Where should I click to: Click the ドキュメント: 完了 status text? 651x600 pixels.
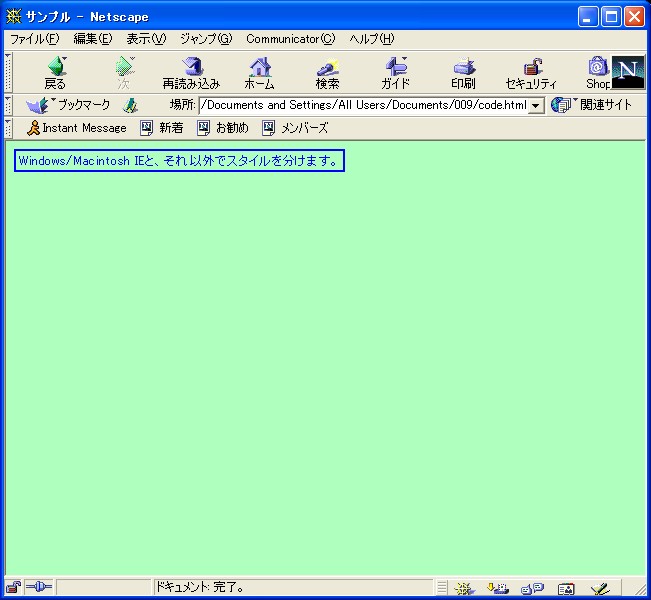coord(199,587)
